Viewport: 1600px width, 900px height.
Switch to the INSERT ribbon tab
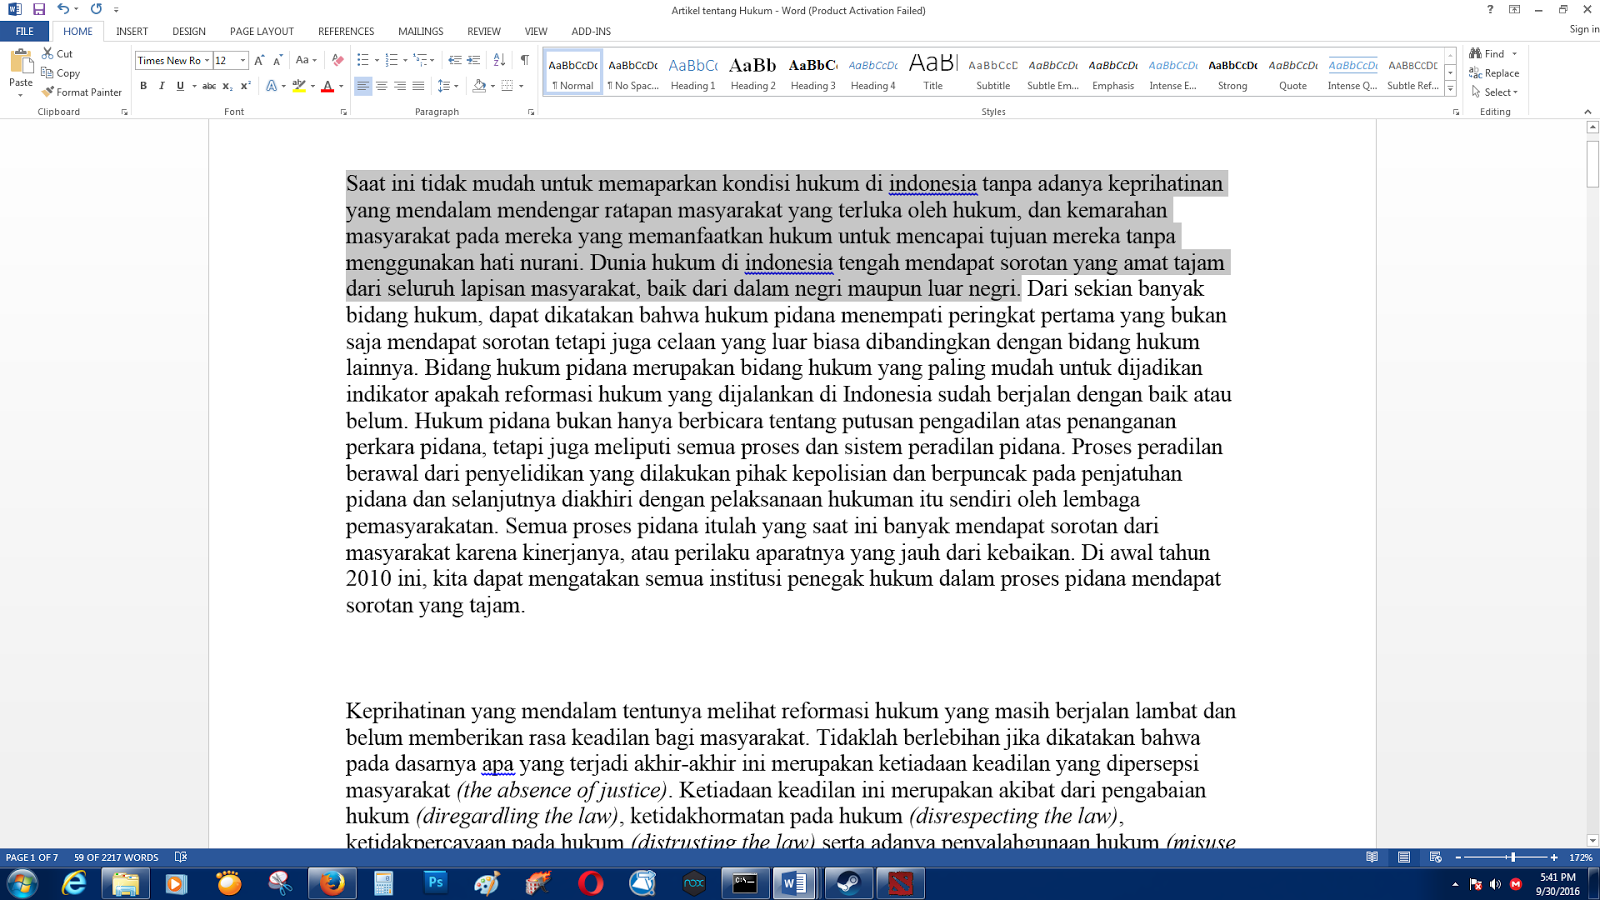130,31
